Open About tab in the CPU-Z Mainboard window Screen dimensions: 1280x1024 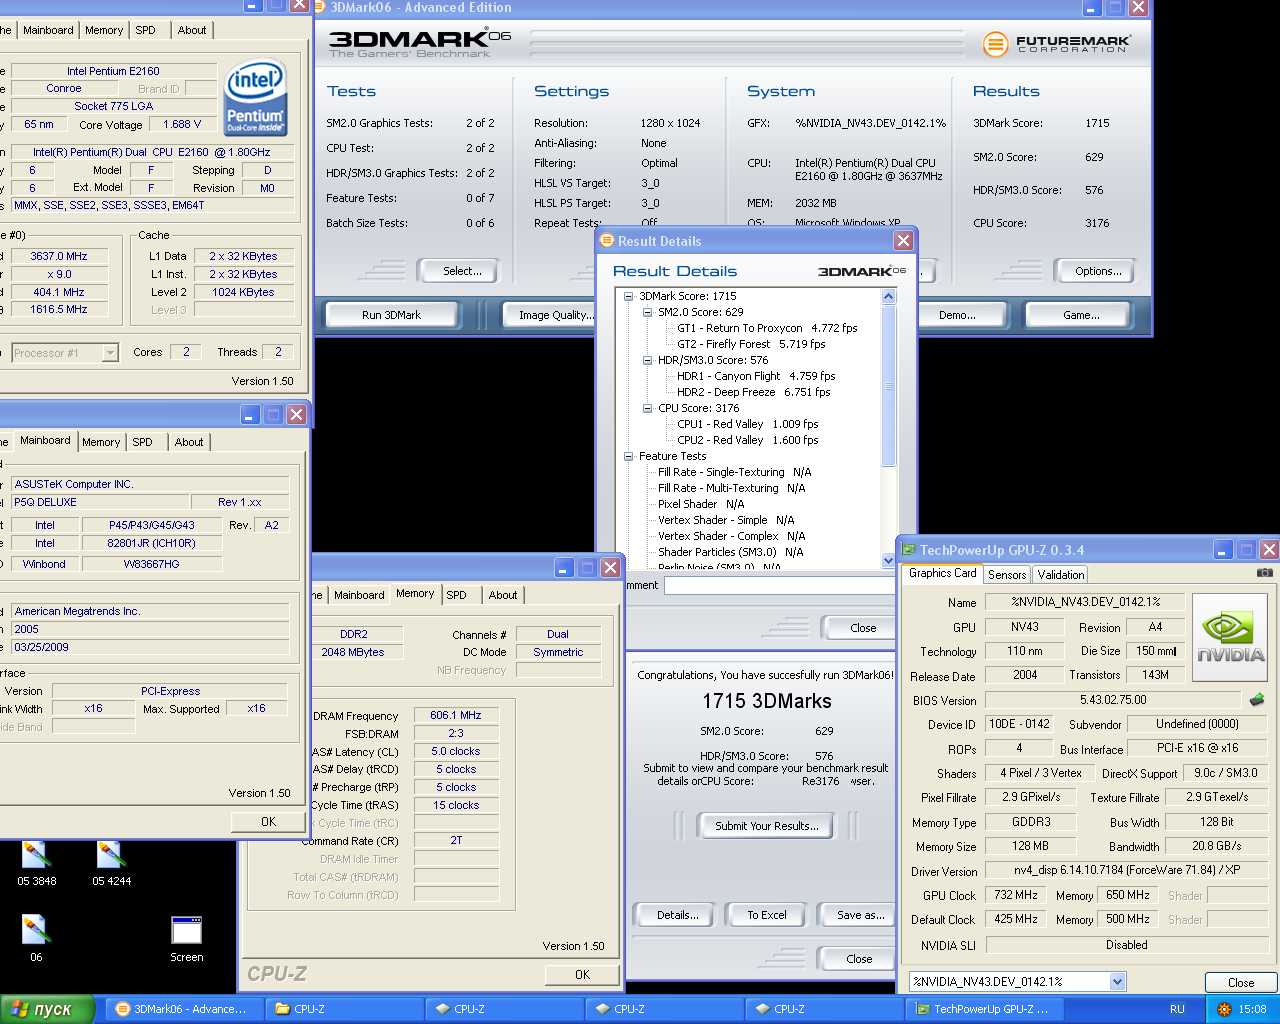[189, 442]
